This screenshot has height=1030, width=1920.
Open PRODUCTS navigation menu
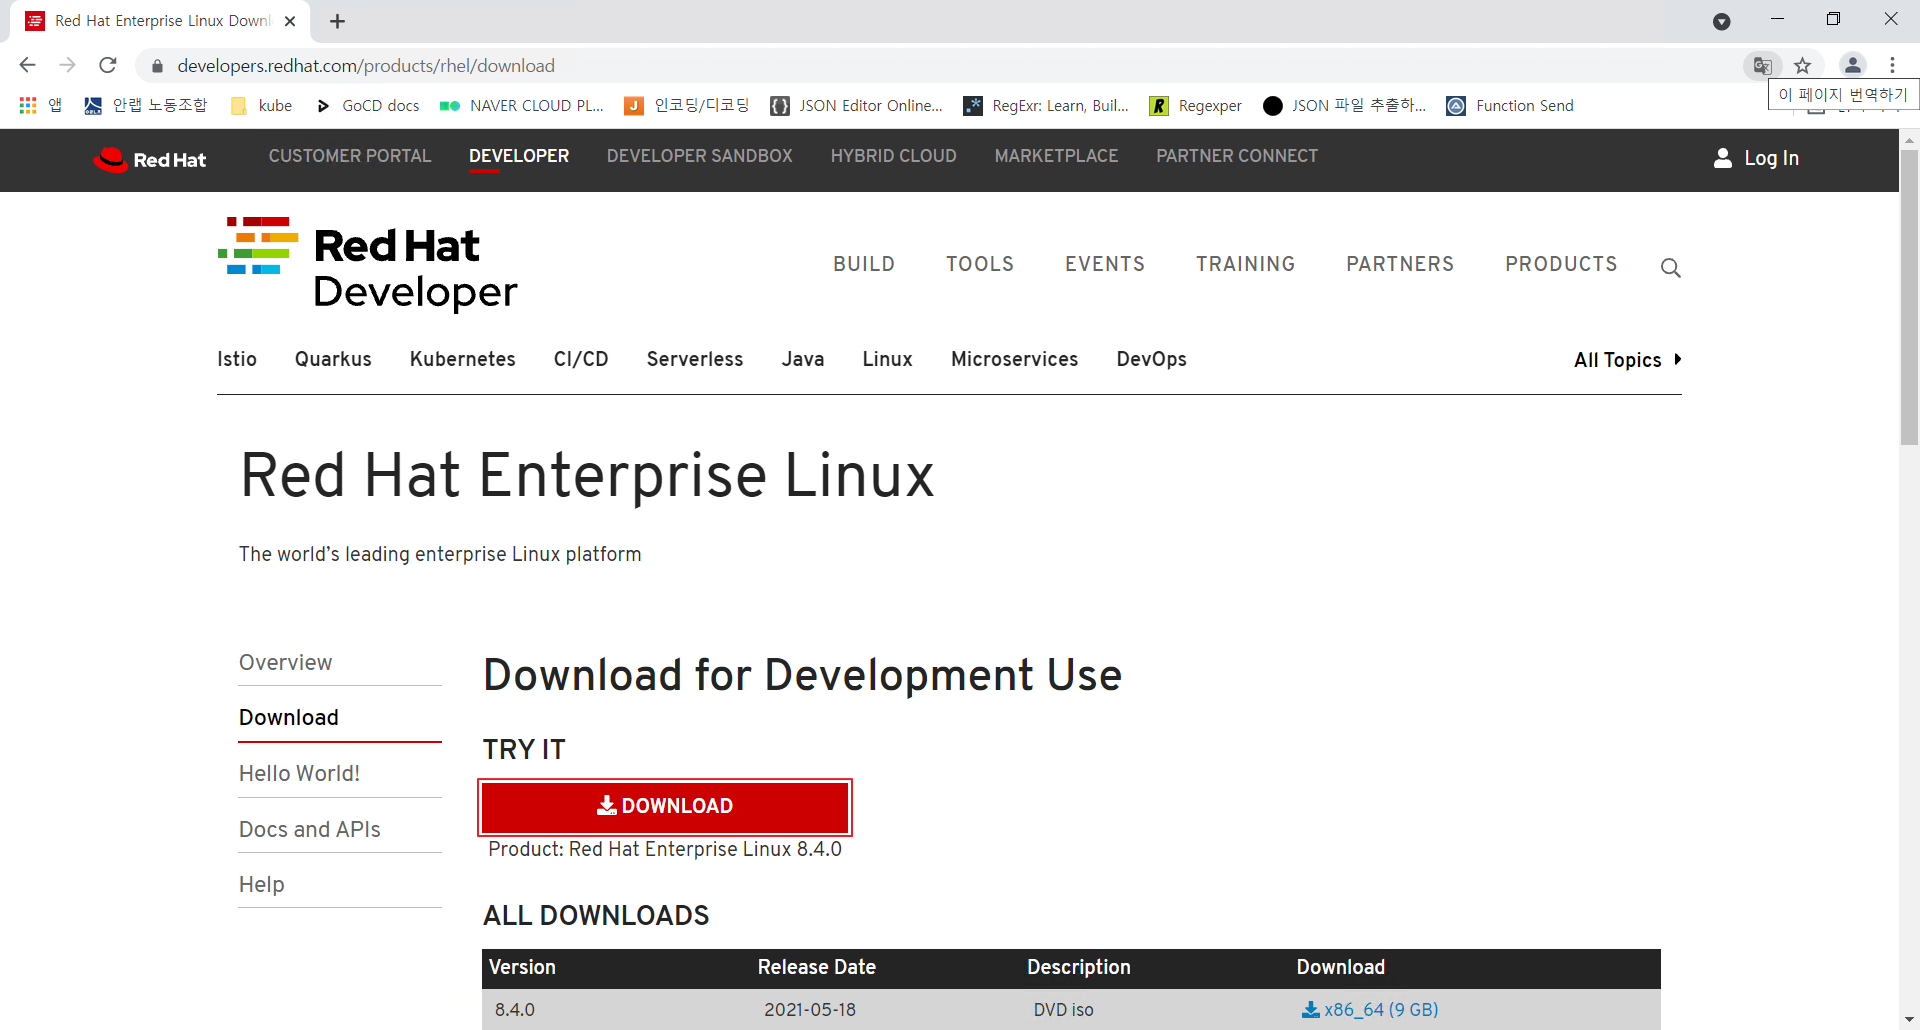(1561, 264)
